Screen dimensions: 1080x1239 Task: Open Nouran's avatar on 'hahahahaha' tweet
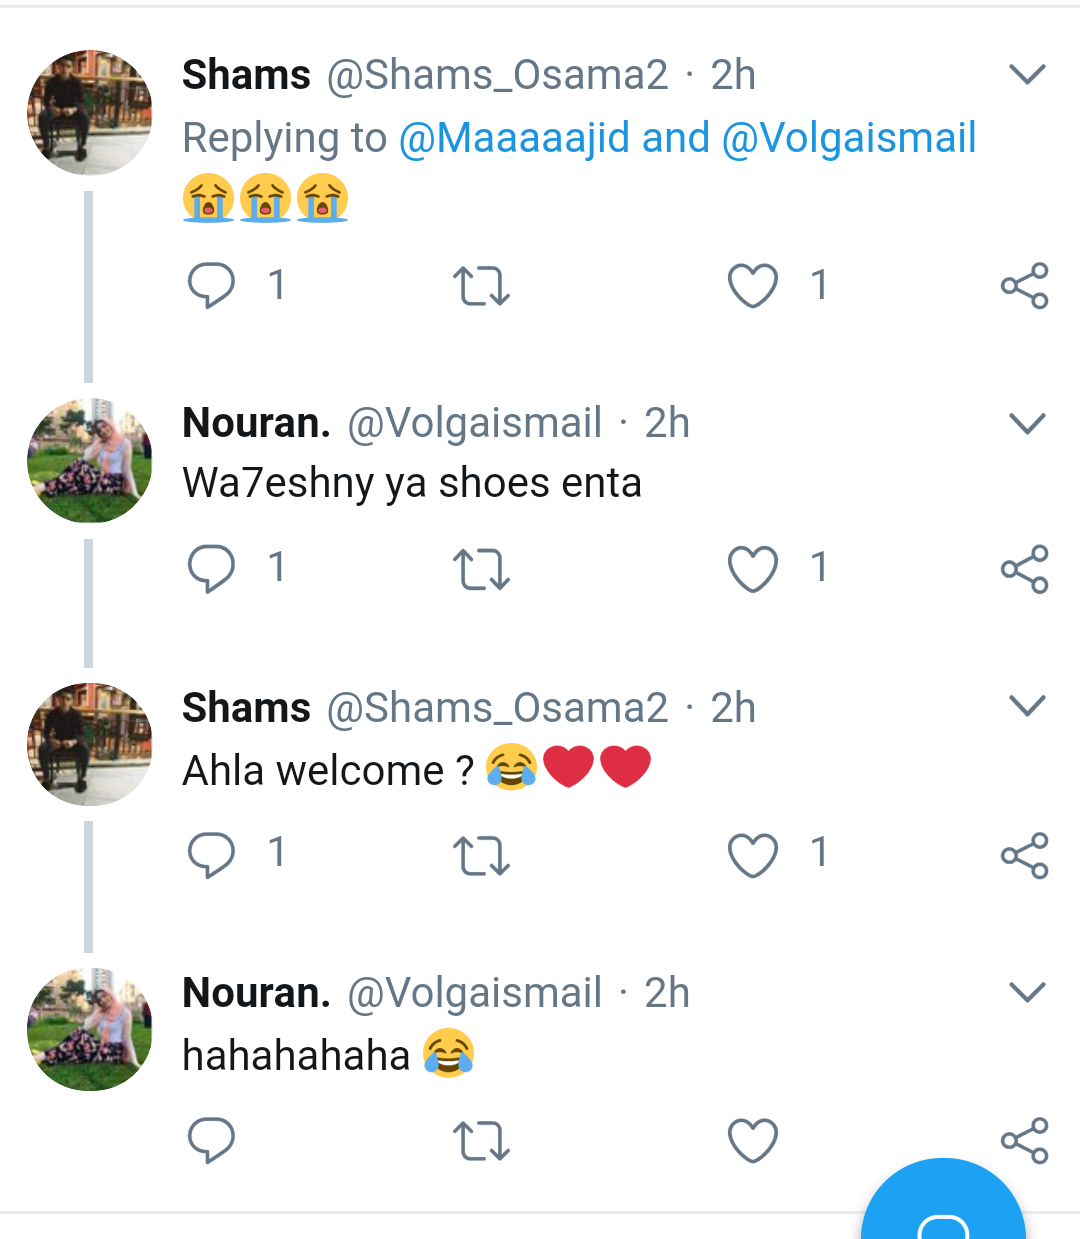tap(90, 1029)
